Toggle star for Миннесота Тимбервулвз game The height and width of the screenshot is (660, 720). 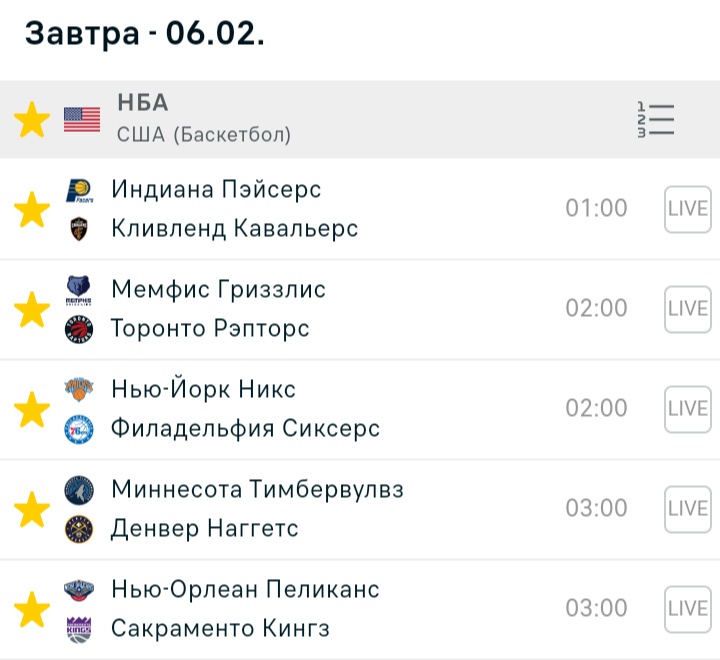(32, 510)
